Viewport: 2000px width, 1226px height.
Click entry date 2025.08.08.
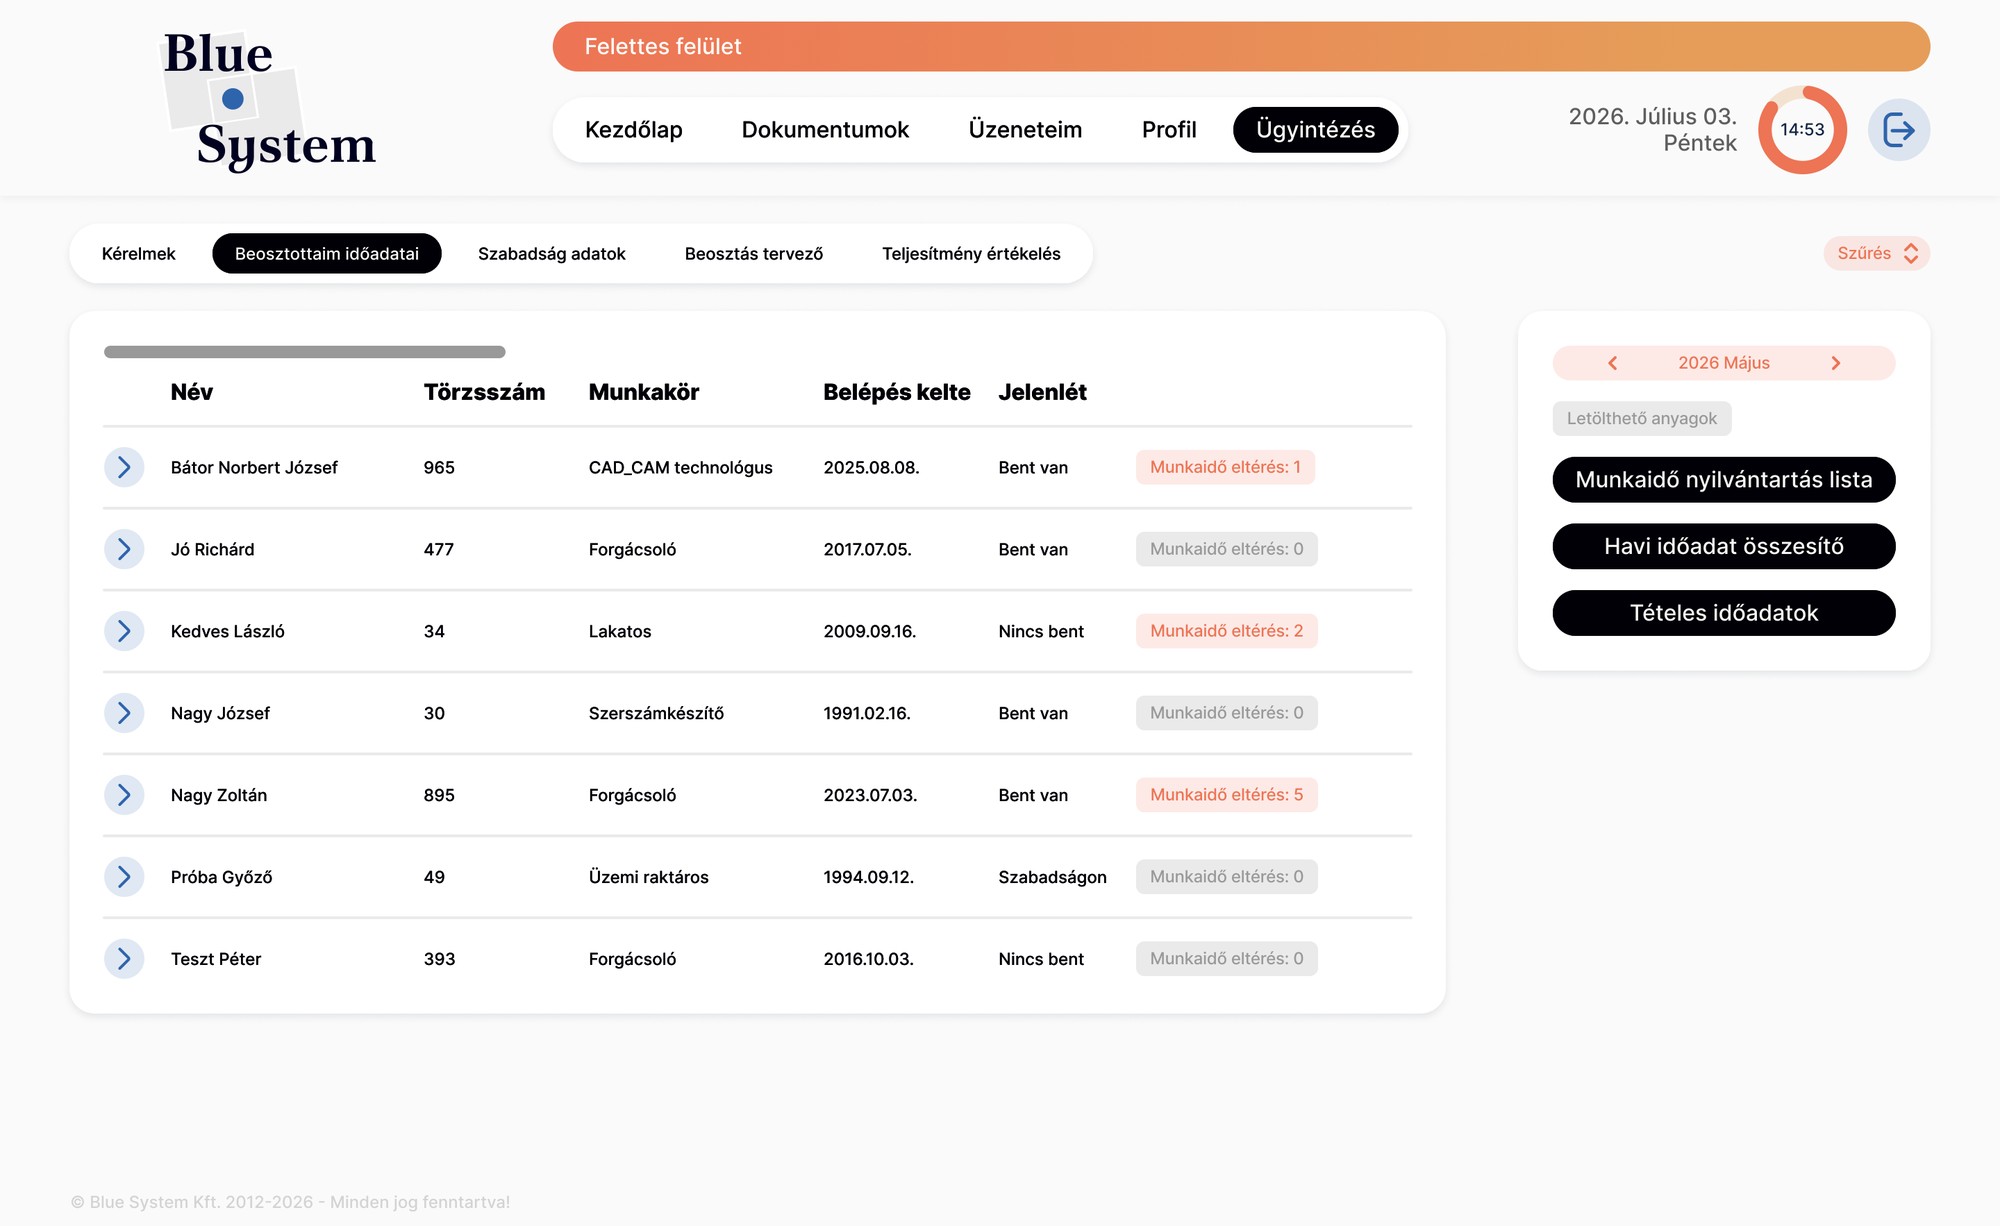pyautogui.click(x=871, y=468)
